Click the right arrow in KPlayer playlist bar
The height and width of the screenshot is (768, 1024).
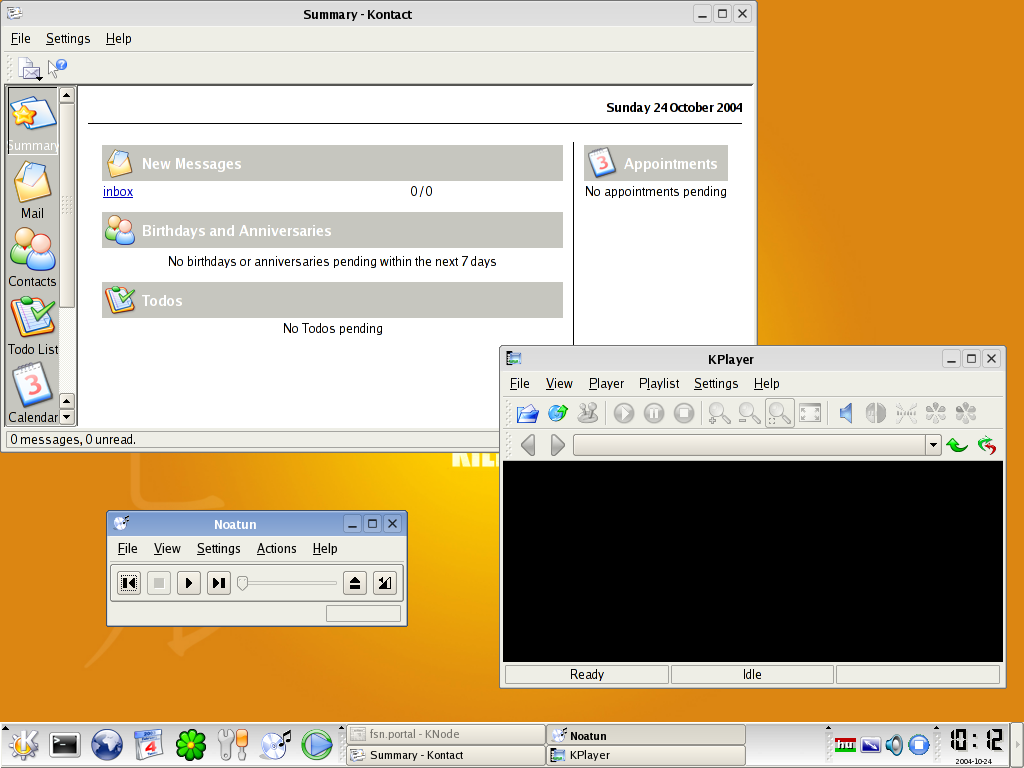pos(557,445)
